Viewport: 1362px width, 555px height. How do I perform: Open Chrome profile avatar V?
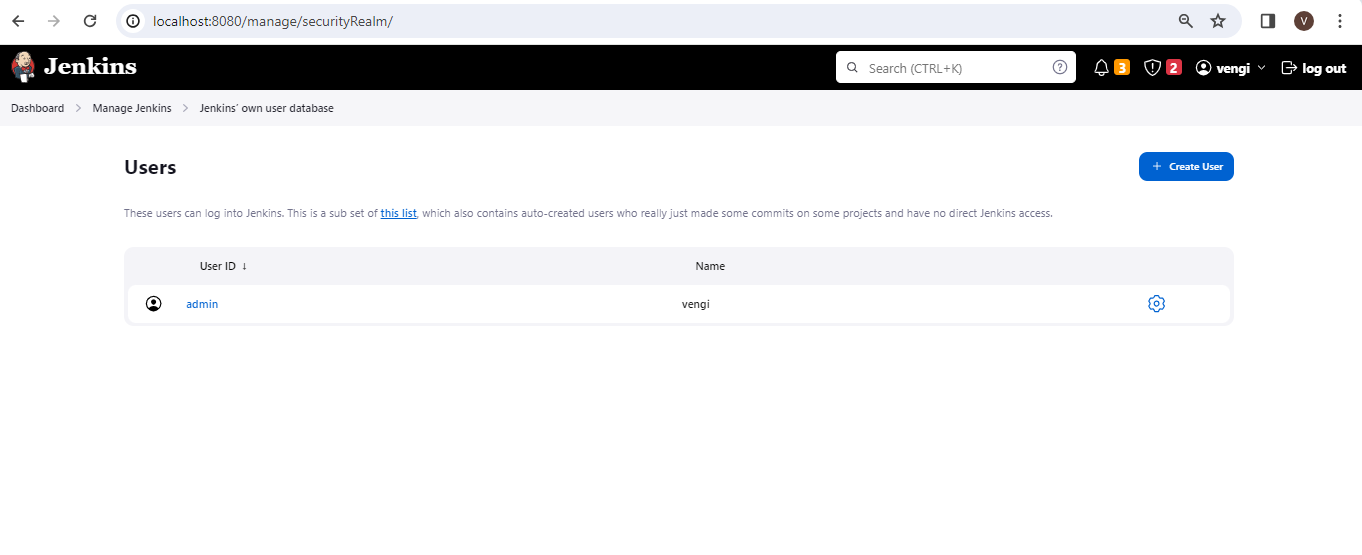click(x=1304, y=21)
